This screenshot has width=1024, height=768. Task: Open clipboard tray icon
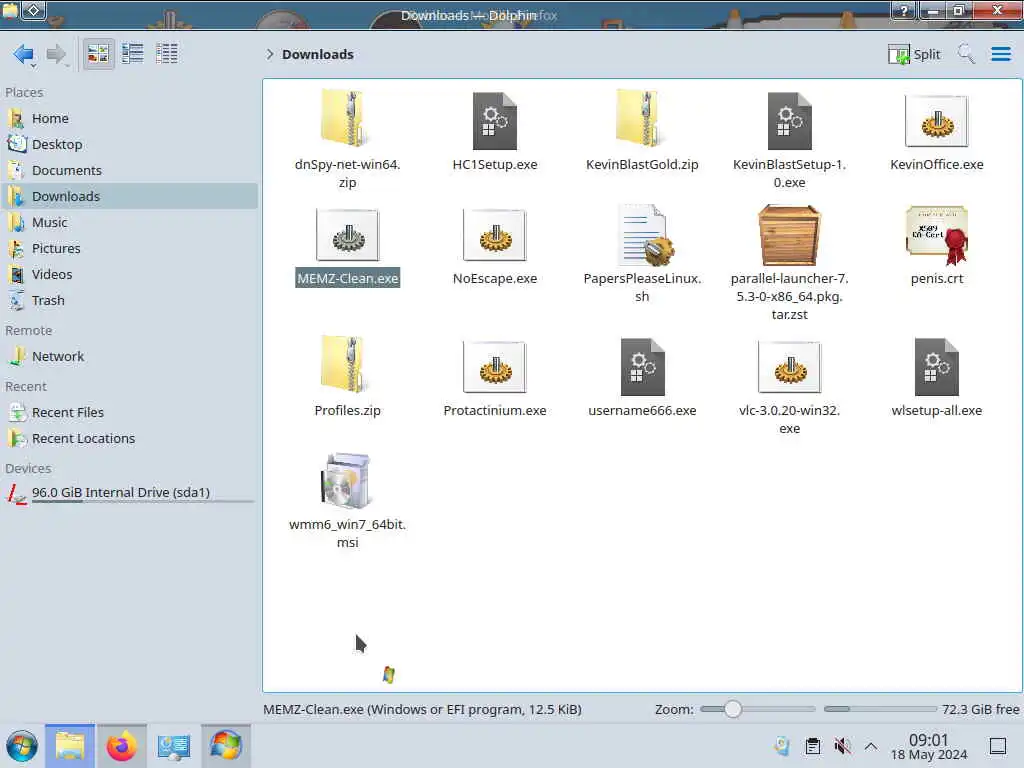tap(812, 746)
